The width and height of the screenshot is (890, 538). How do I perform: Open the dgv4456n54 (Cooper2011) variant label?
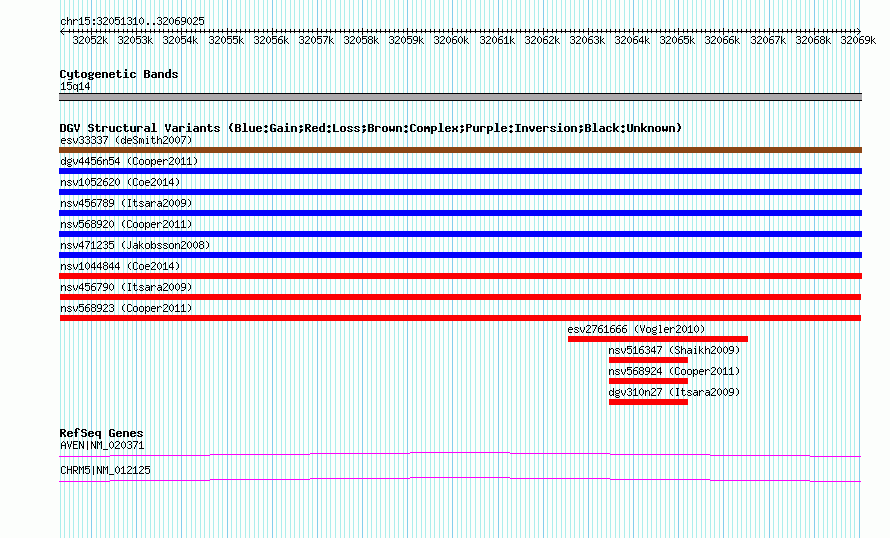129,161
